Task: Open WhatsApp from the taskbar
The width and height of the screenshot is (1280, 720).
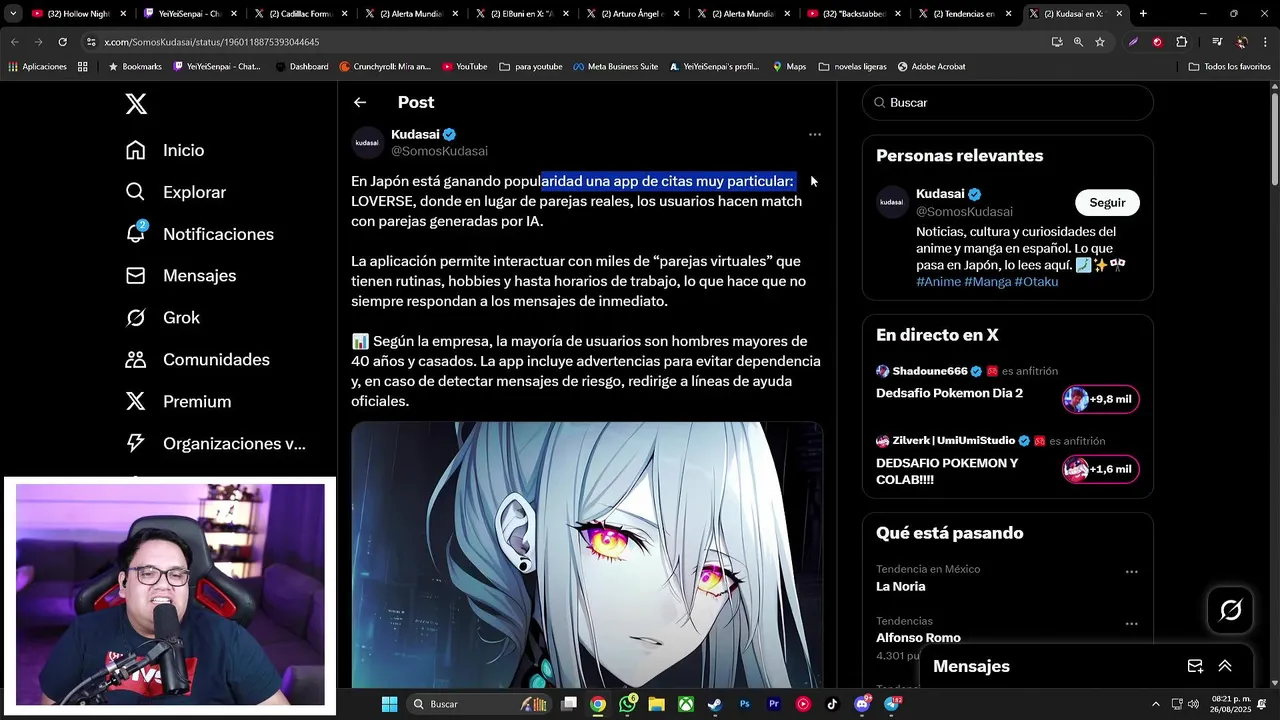Action: [628, 704]
